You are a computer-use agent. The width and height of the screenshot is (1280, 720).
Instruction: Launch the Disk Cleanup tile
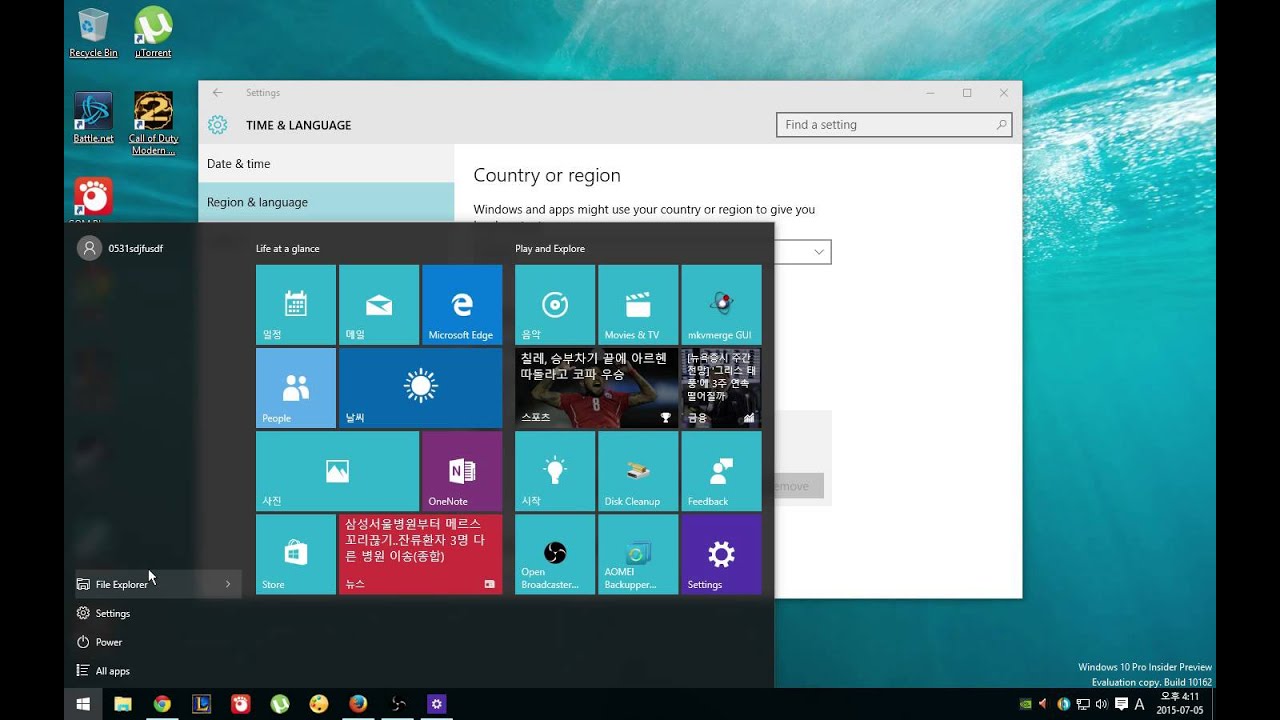(x=638, y=471)
